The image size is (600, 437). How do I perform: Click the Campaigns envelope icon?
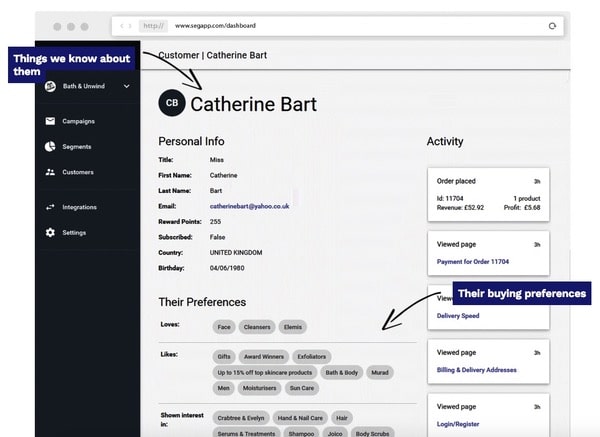point(50,122)
